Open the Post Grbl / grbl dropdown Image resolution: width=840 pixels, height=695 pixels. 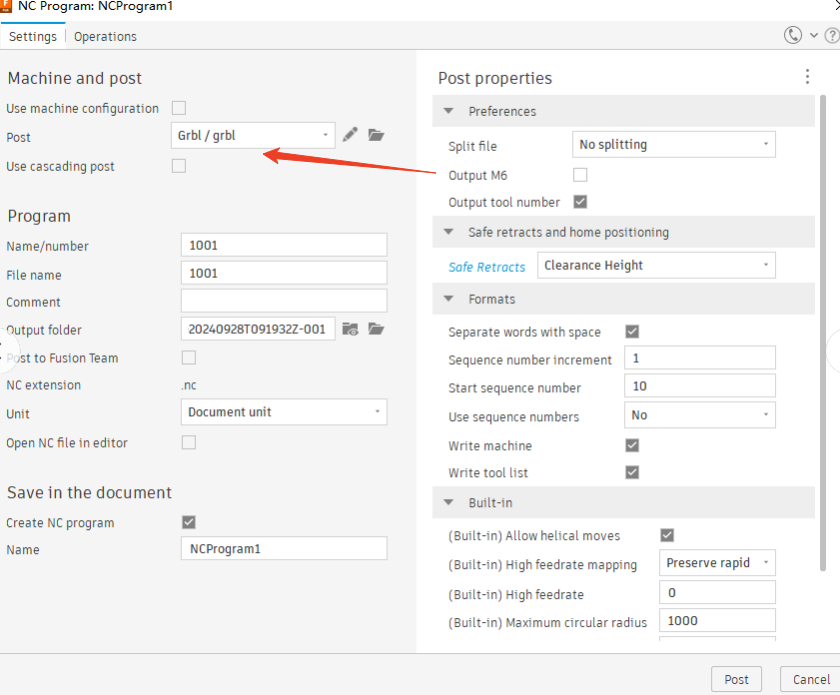pyautogui.click(x=253, y=135)
